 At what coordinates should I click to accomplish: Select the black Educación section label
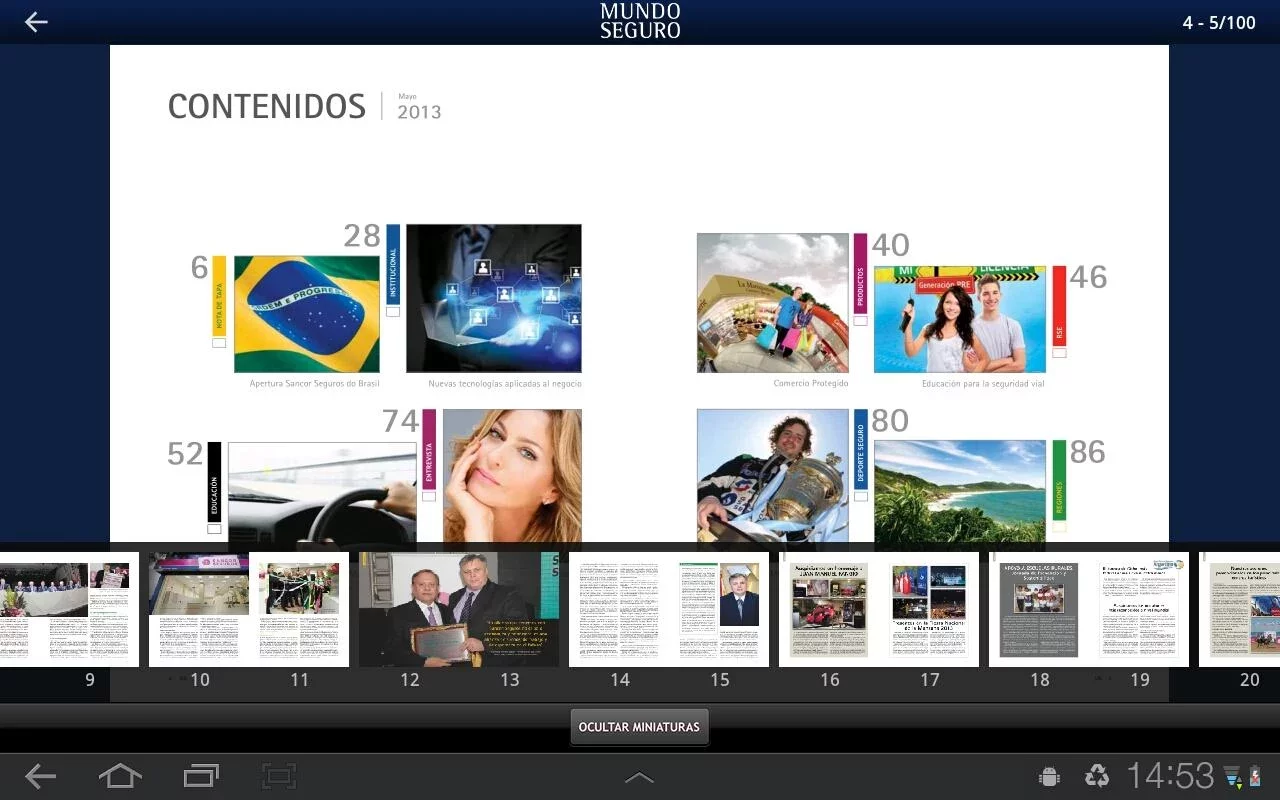coord(214,482)
